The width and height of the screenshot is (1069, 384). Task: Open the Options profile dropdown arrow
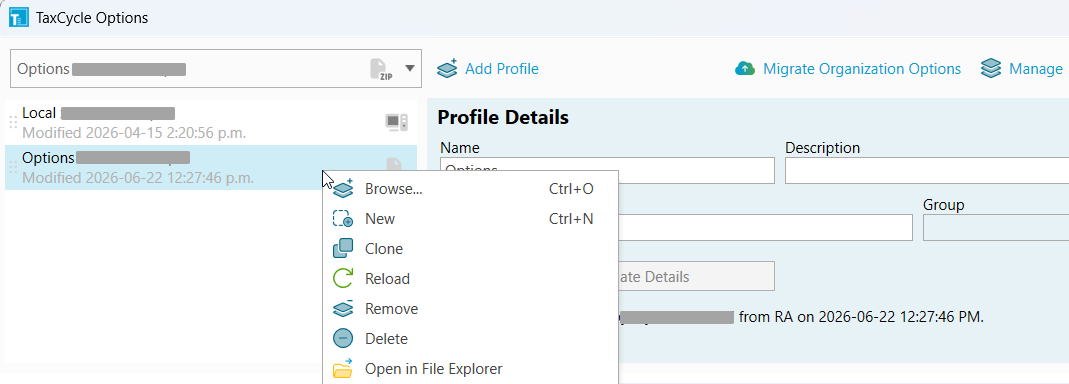410,68
